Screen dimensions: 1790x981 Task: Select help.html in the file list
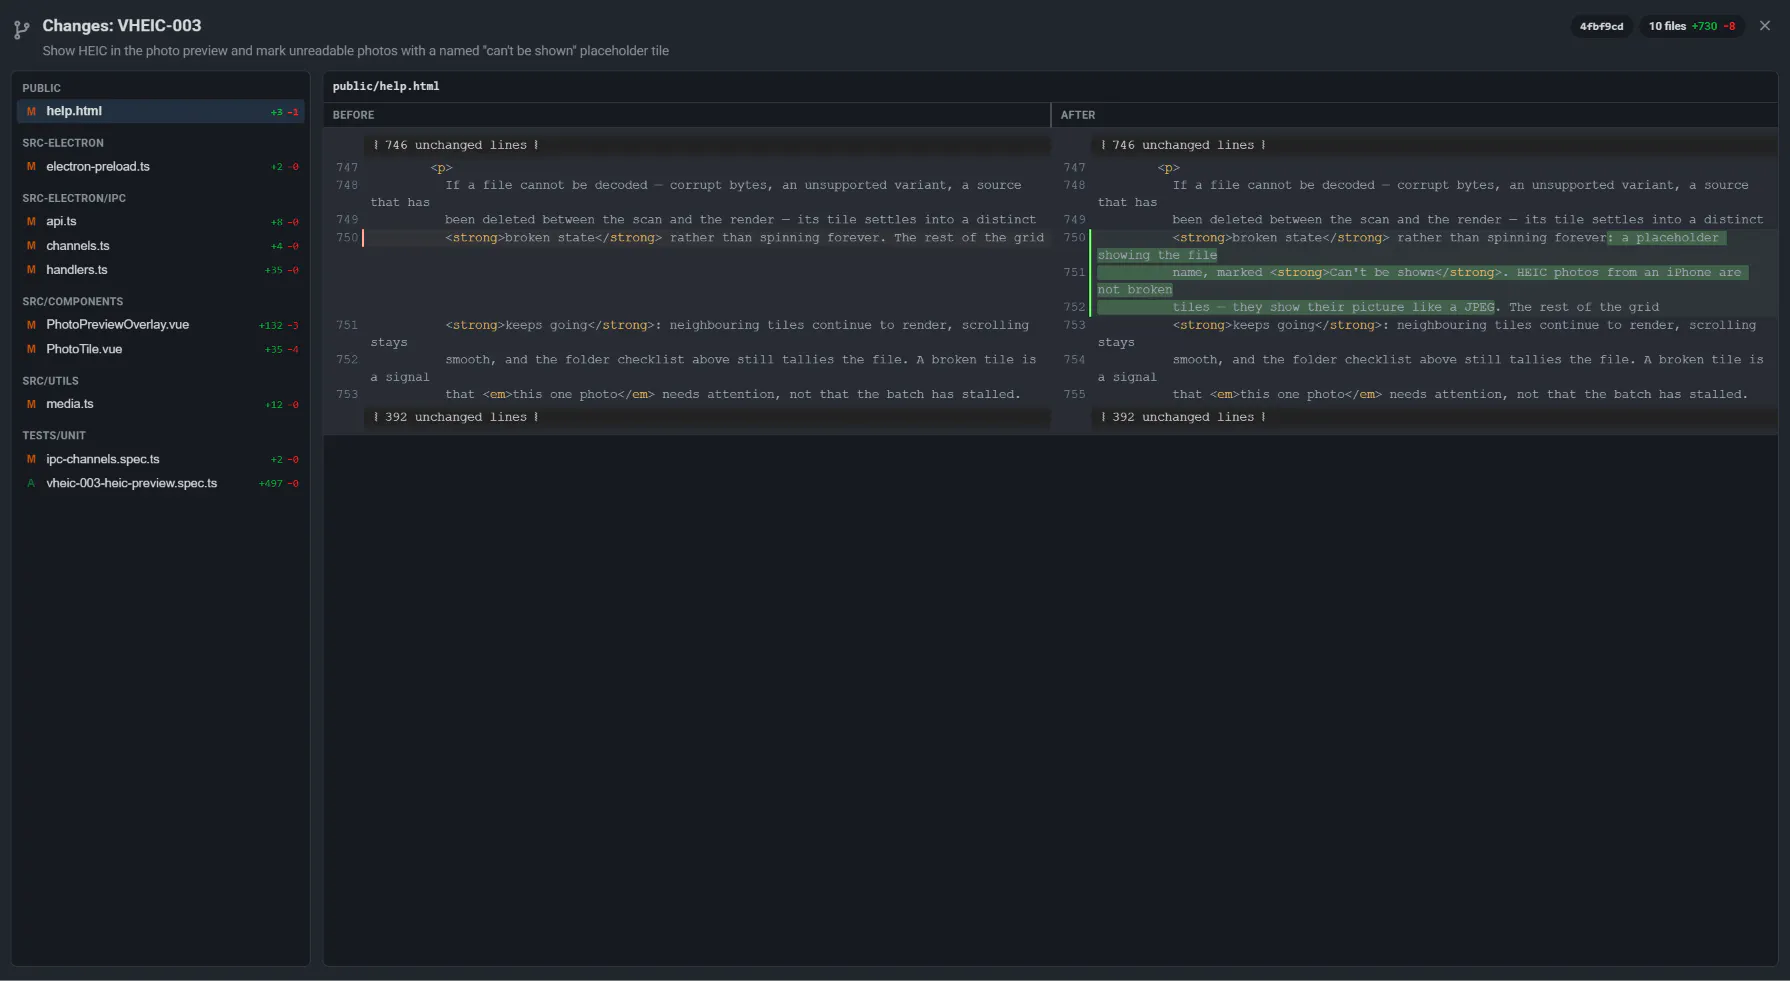pyautogui.click(x=160, y=111)
